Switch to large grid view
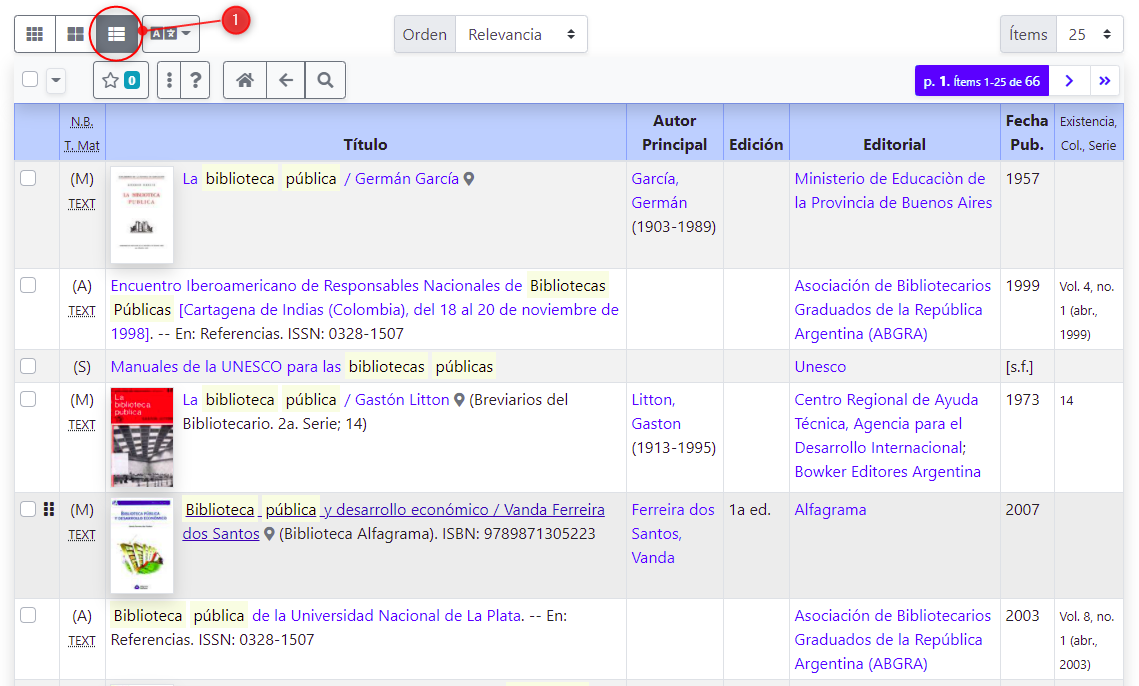 [75, 34]
